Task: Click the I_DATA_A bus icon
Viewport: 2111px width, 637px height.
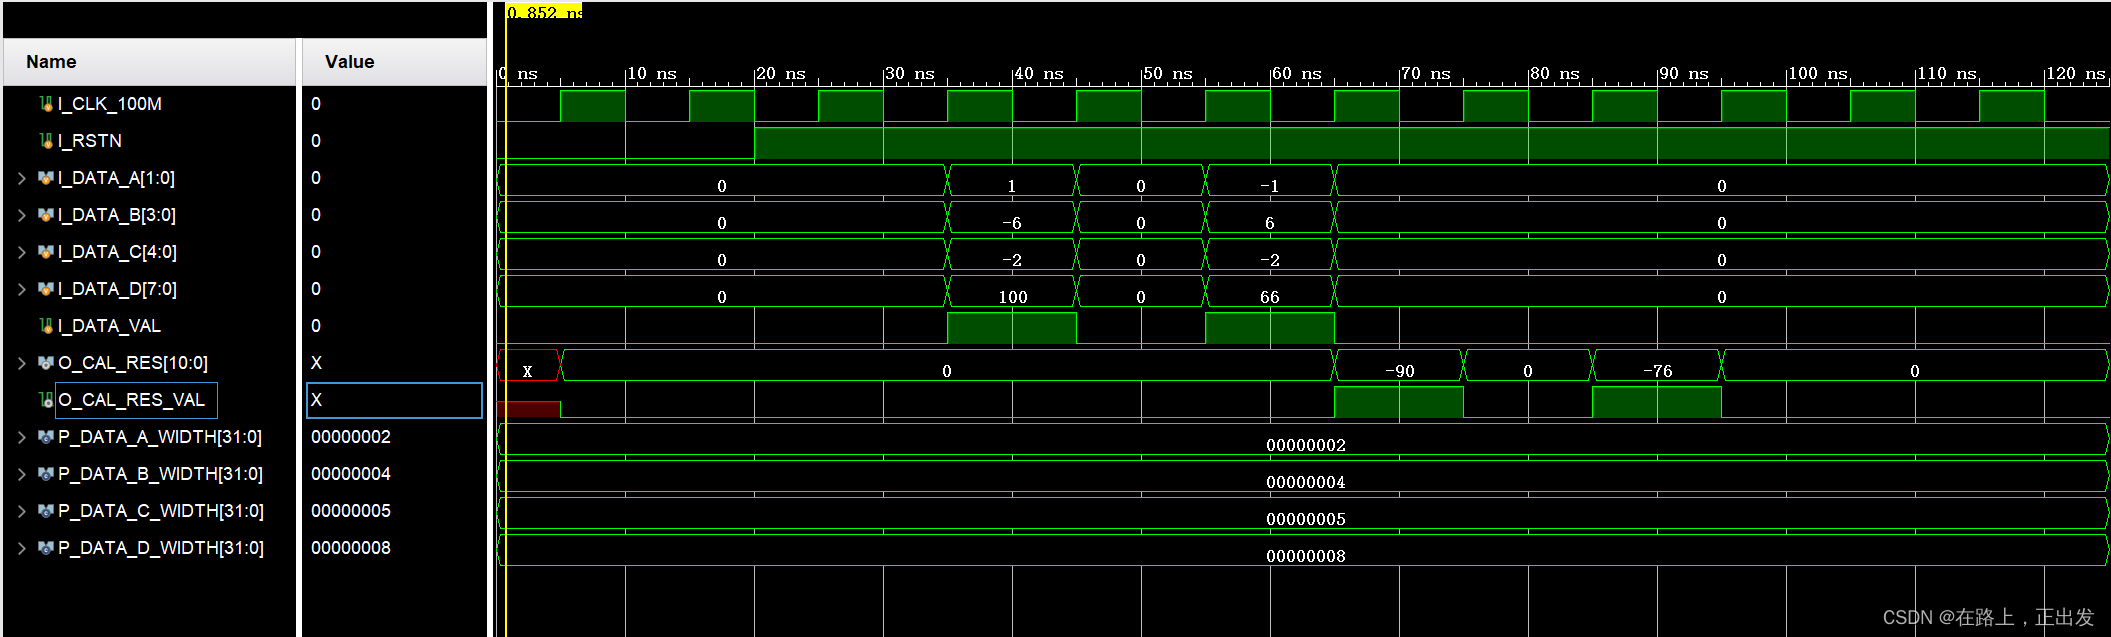Action: [x=46, y=178]
